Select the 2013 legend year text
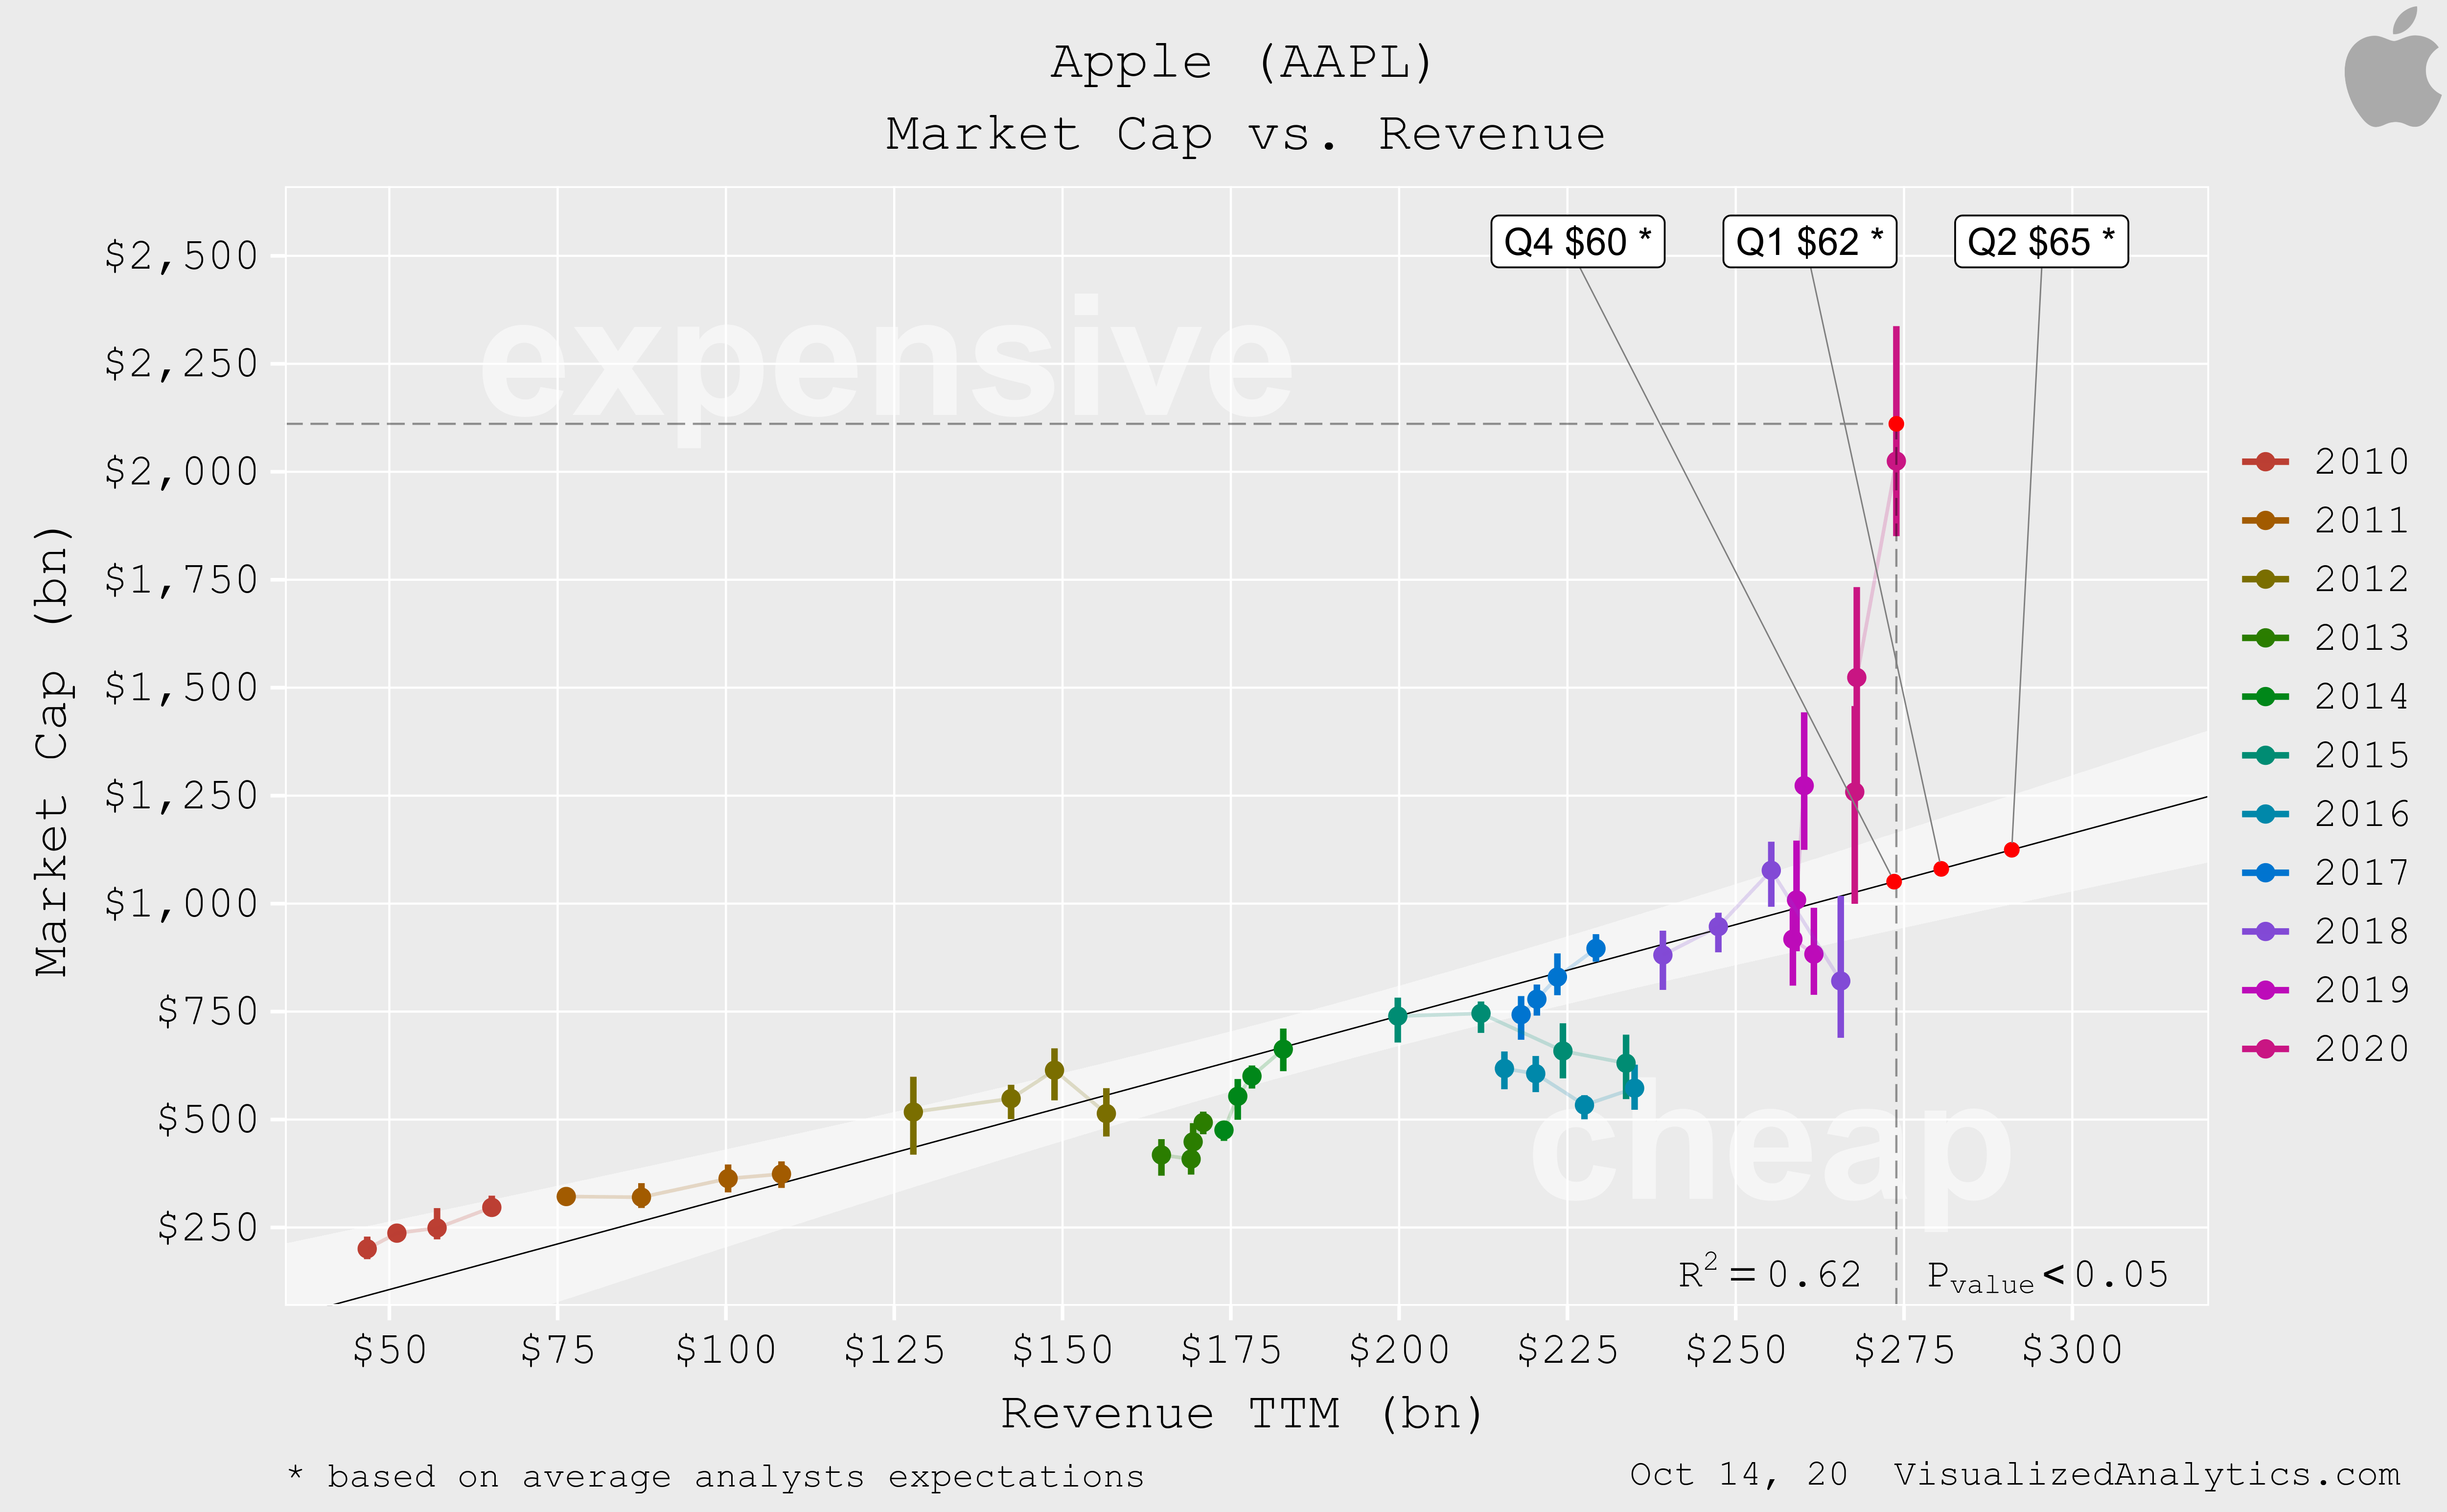Viewport: 2447px width, 1512px height. click(x=2362, y=638)
